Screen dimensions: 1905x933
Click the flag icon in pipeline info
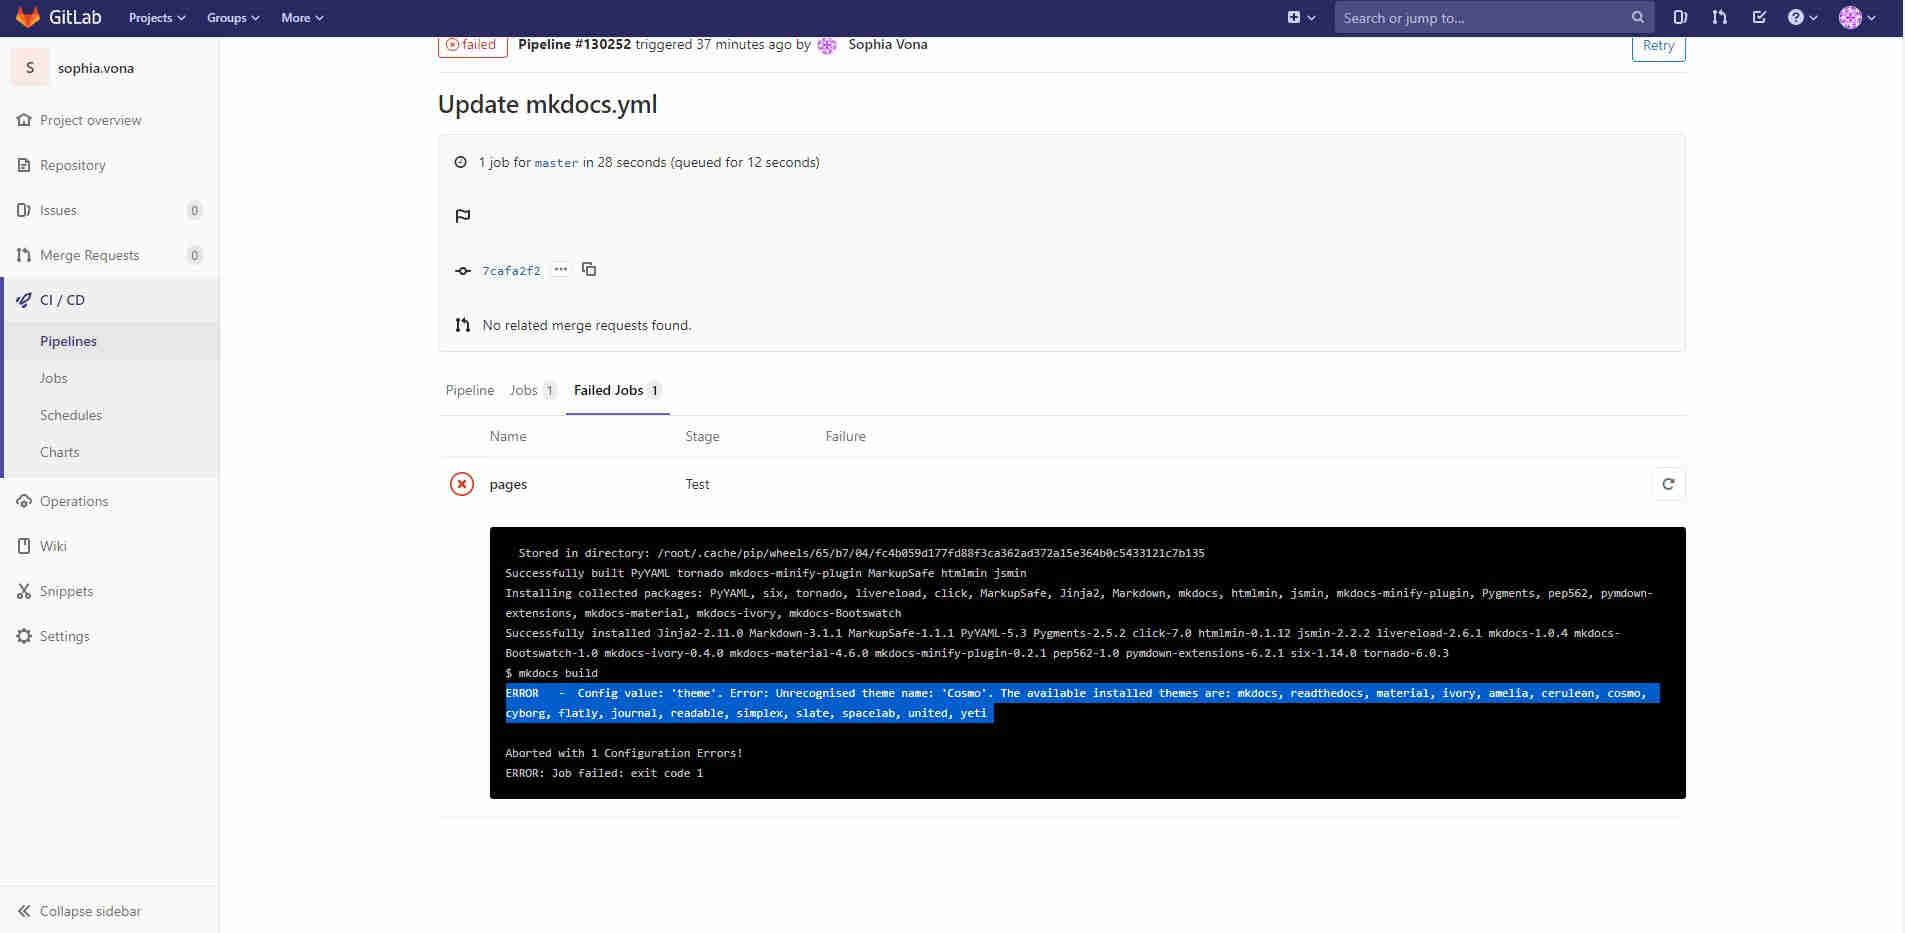point(462,216)
